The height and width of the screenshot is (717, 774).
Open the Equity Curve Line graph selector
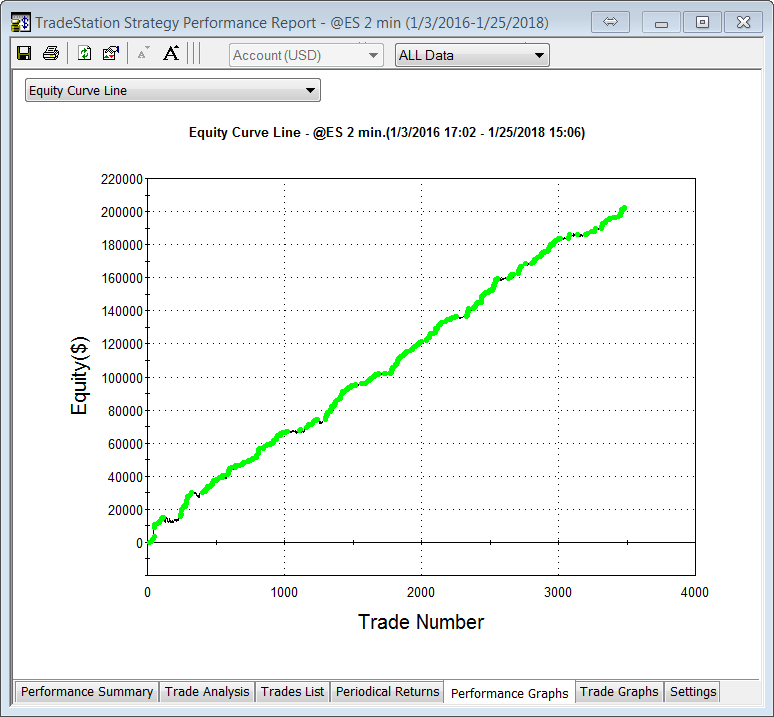click(172, 91)
